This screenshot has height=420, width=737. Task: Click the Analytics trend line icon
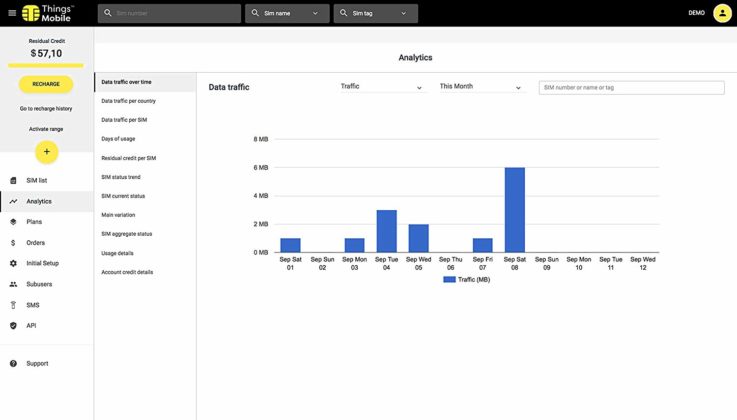click(13, 201)
